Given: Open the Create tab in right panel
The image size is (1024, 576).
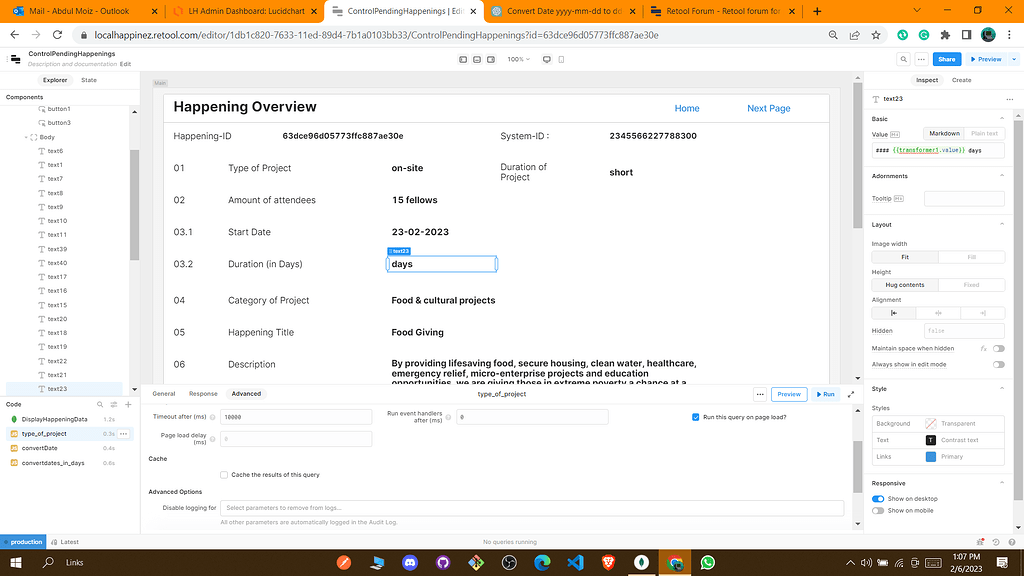Looking at the screenshot, I should click(x=961, y=80).
